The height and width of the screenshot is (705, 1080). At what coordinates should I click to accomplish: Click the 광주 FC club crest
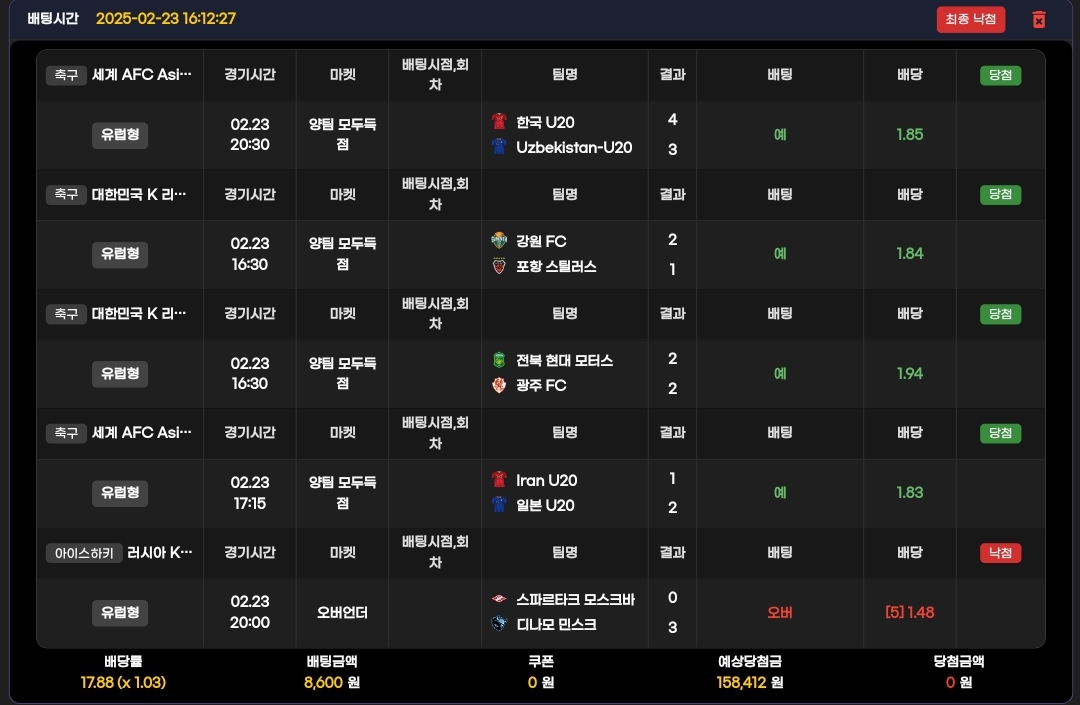tap(499, 385)
